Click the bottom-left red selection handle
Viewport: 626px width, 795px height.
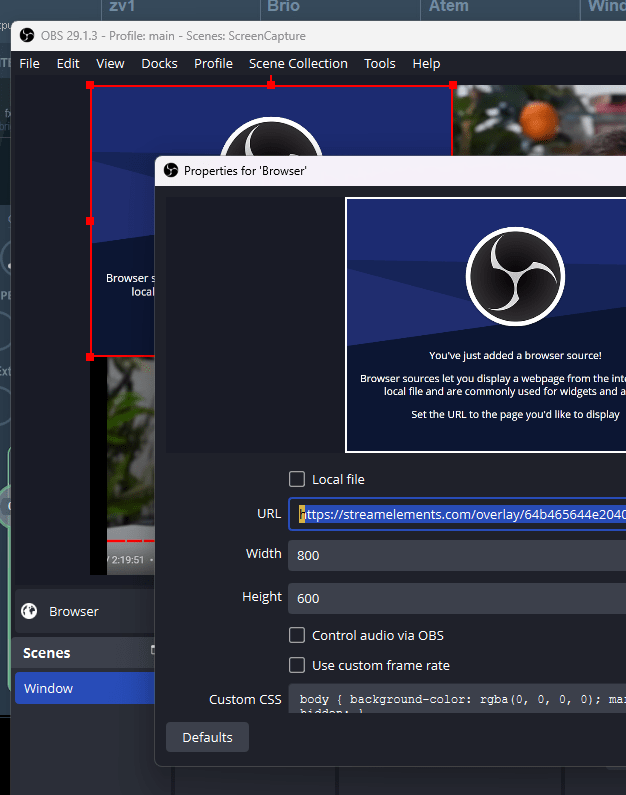tap(90, 357)
